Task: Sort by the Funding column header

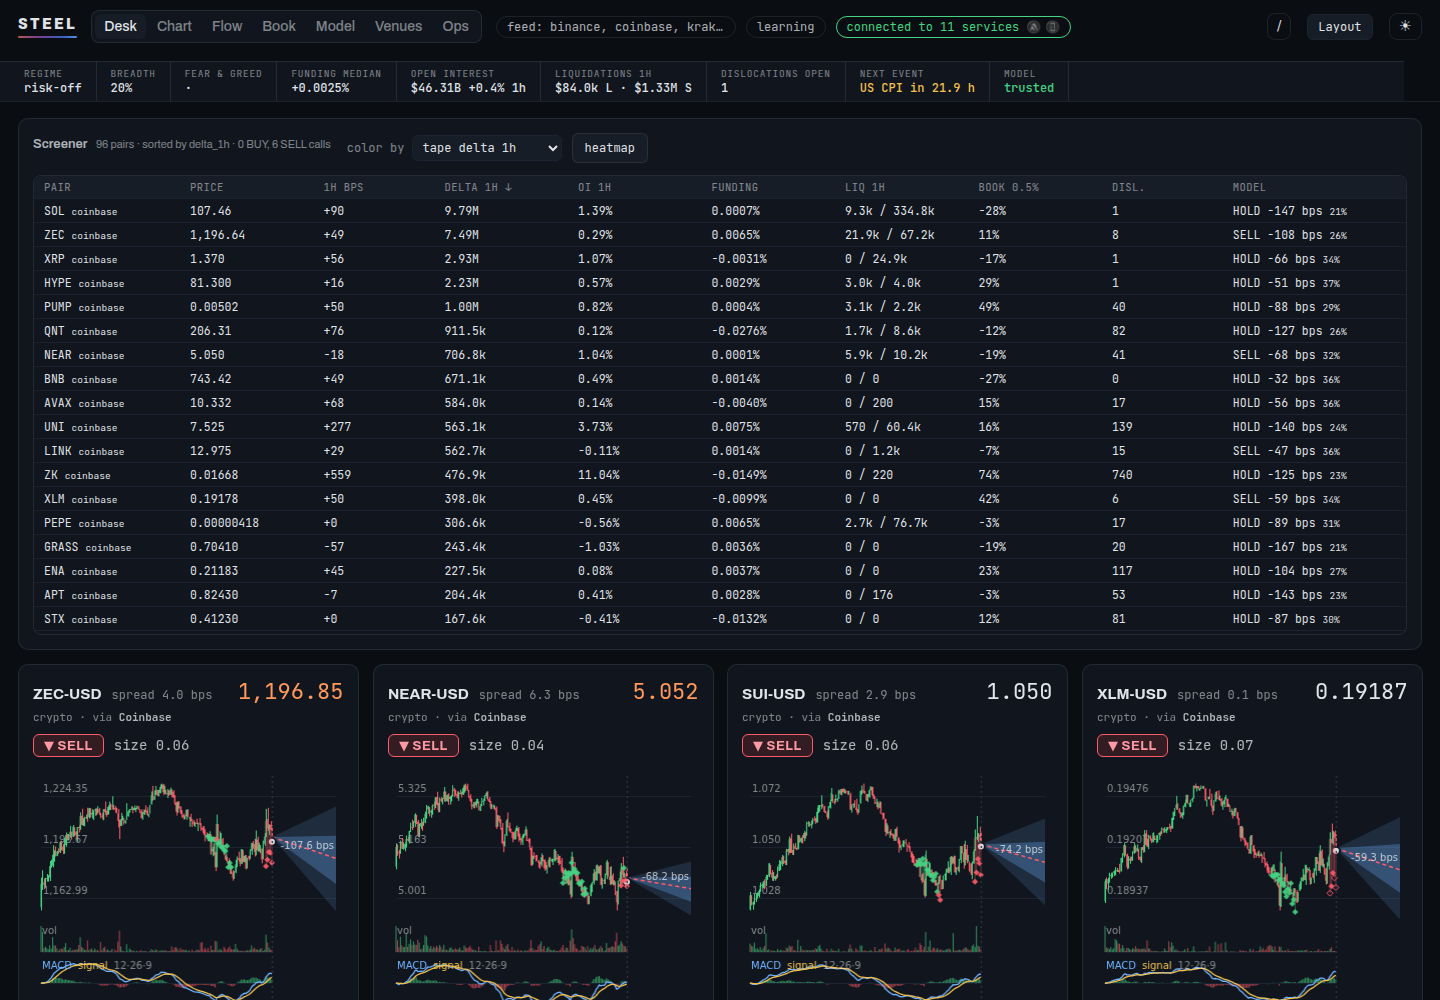Action: [x=735, y=187]
